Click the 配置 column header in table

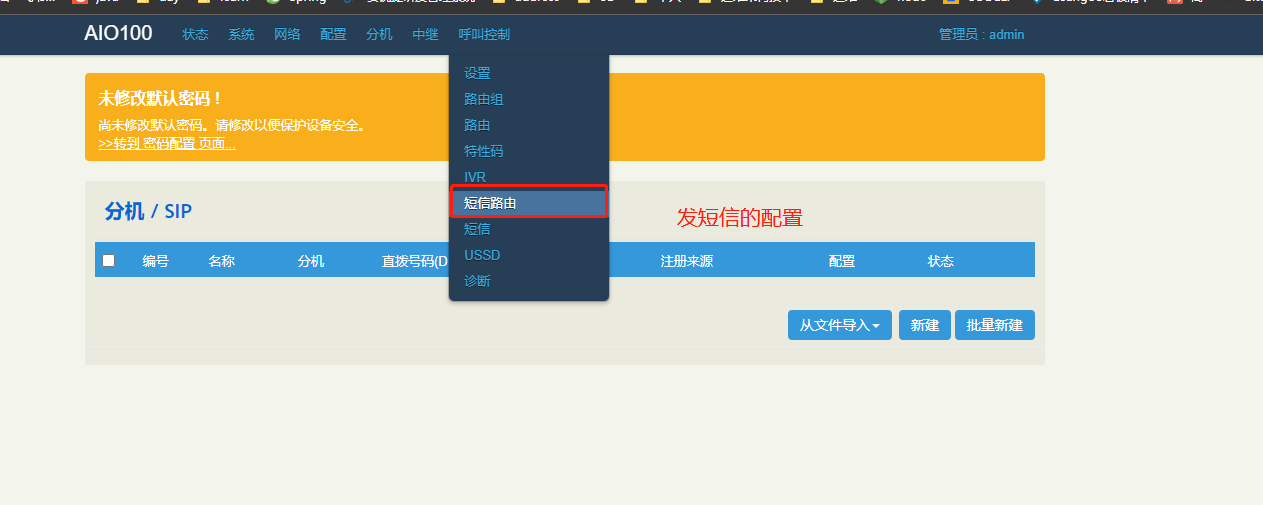click(x=842, y=261)
